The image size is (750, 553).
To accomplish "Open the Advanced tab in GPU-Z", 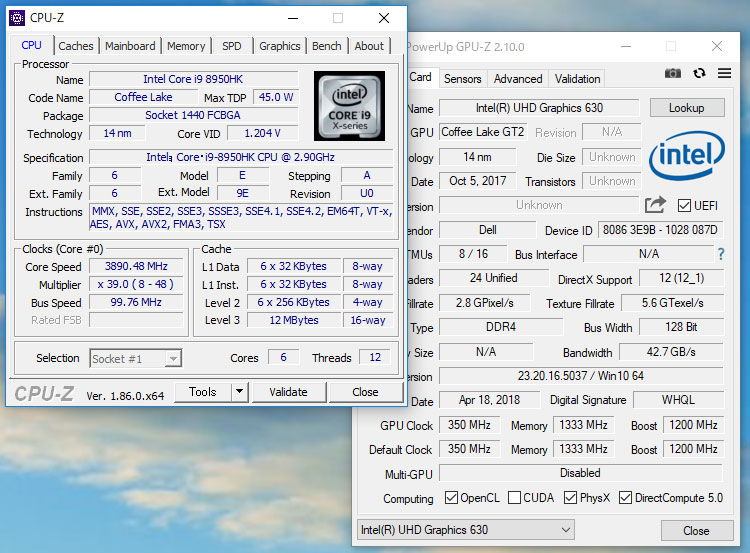I will pos(518,79).
